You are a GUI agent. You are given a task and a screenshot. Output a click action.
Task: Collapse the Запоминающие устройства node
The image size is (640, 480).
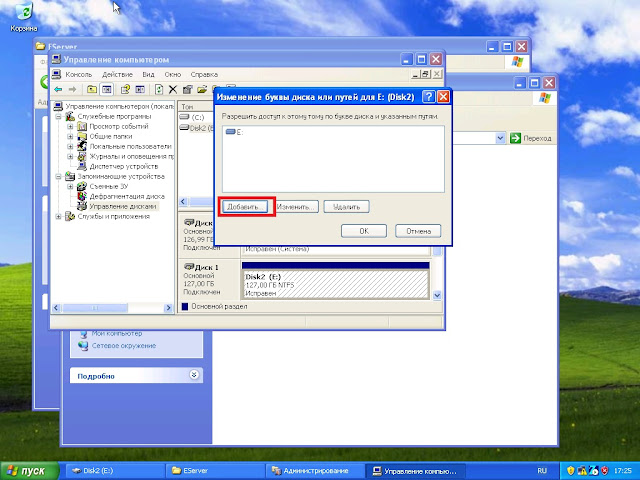59,176
